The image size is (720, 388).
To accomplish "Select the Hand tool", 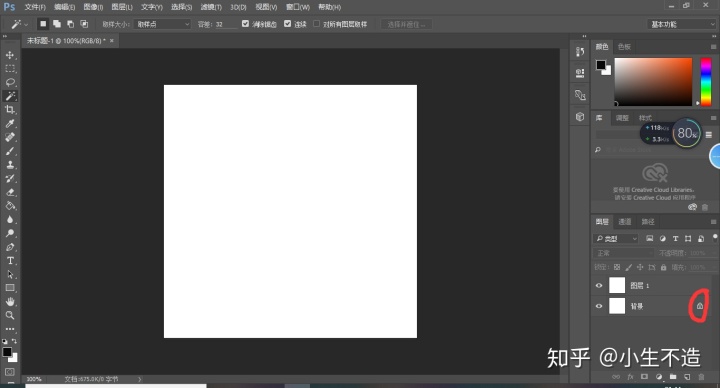I will [10, 302].
